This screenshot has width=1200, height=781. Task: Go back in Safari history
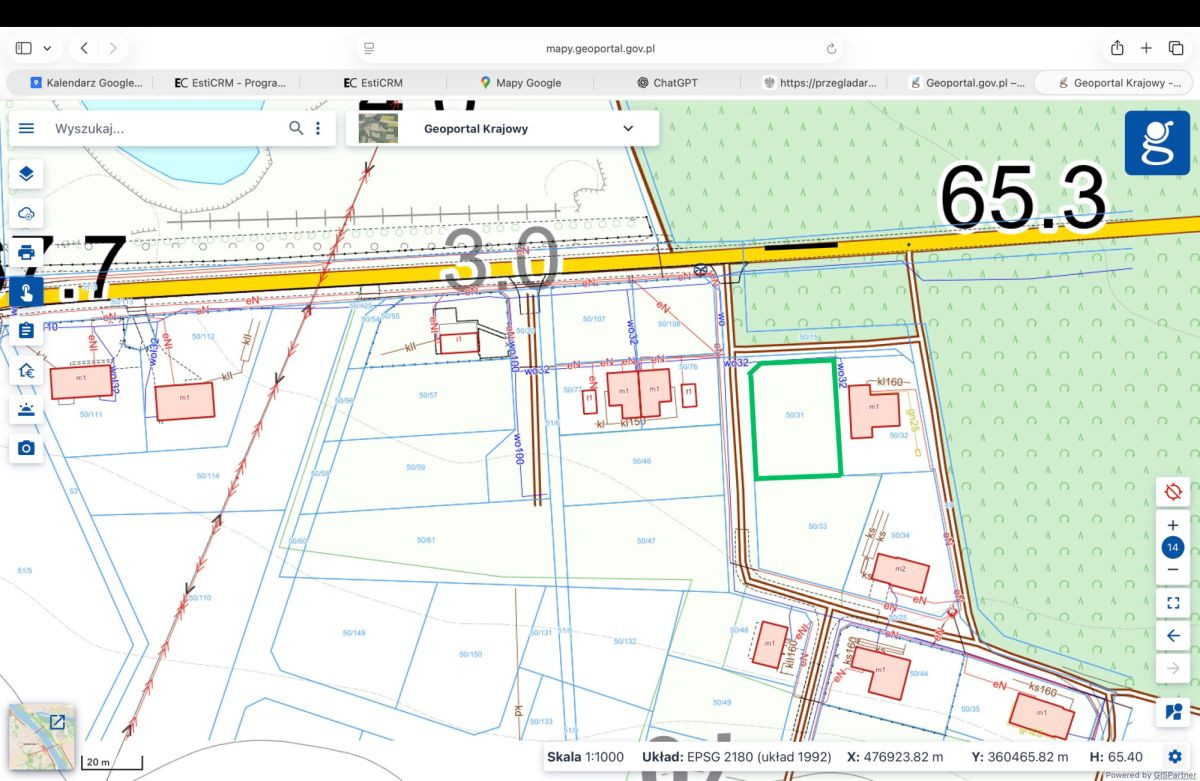pos(84,48)
